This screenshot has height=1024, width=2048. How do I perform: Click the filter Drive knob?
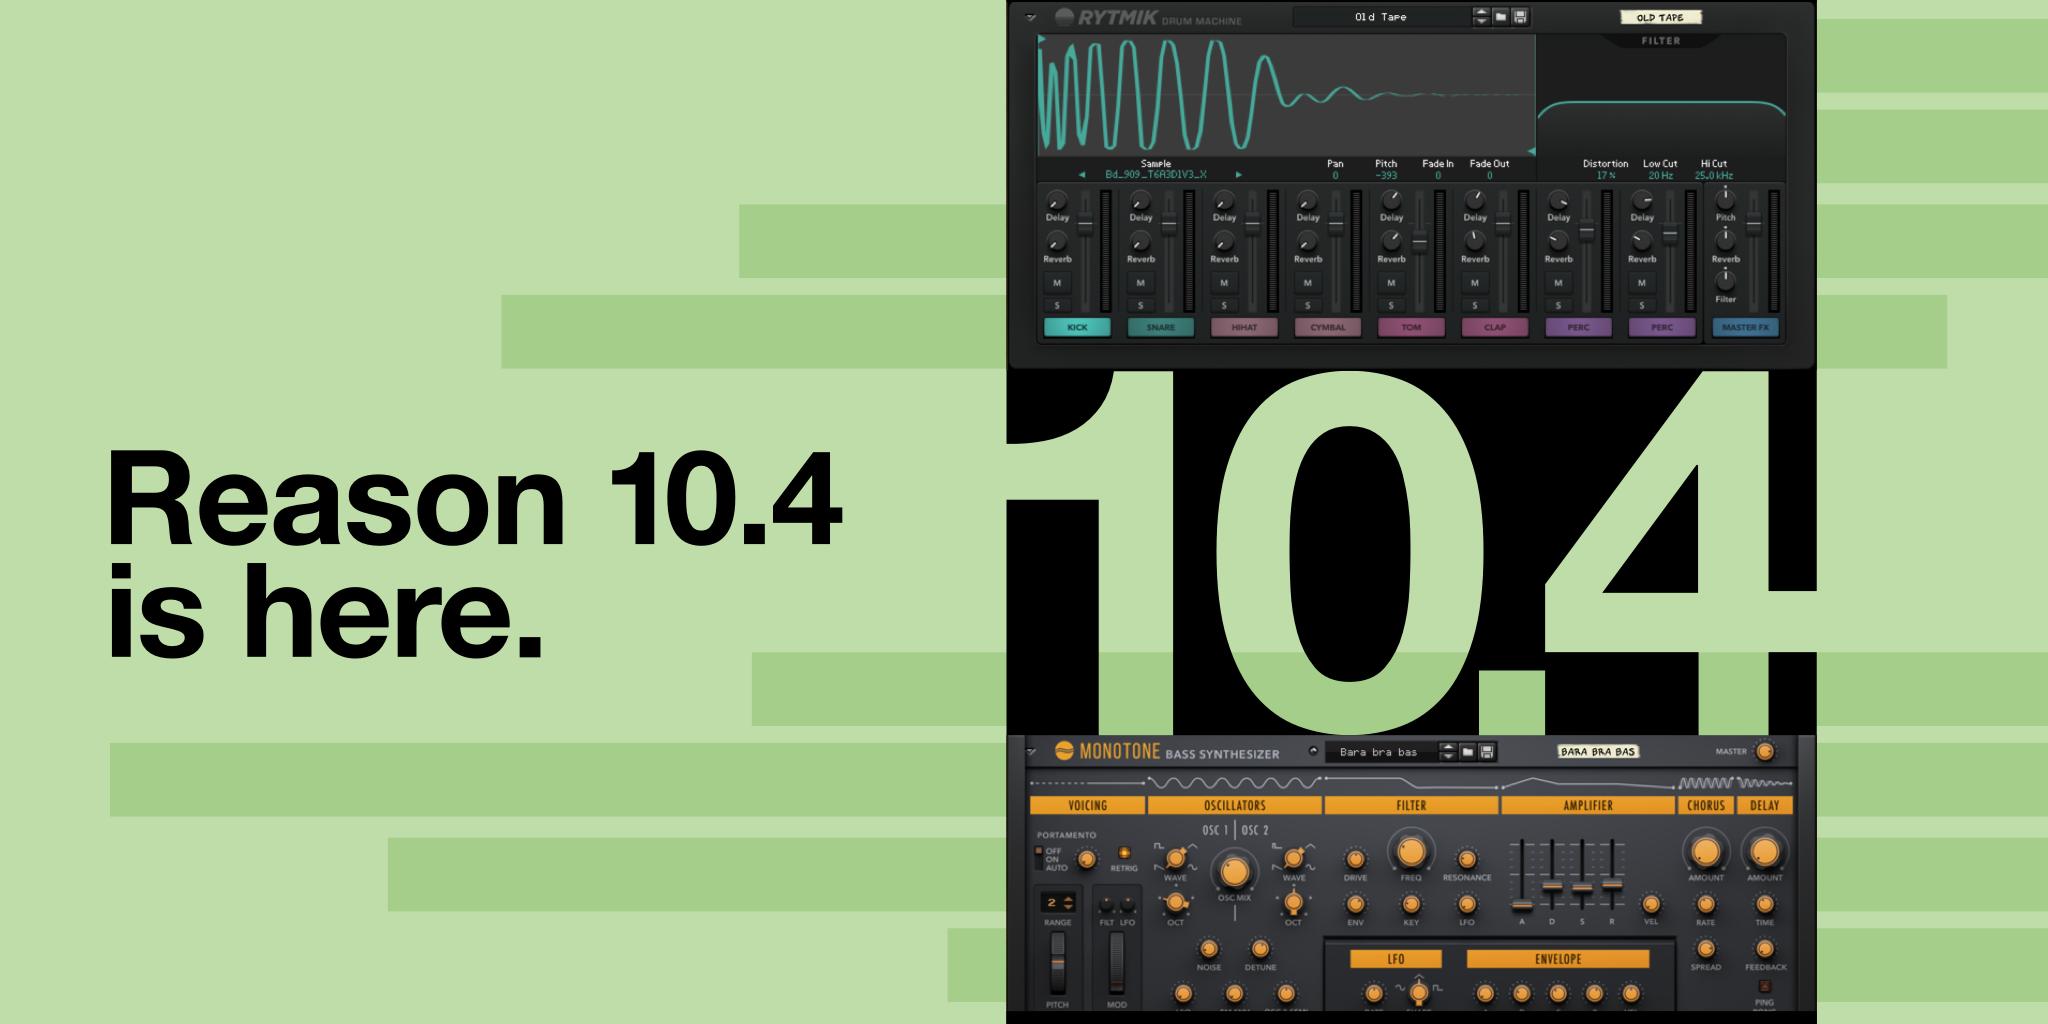pyautogui.click(x=1355, y=860)
